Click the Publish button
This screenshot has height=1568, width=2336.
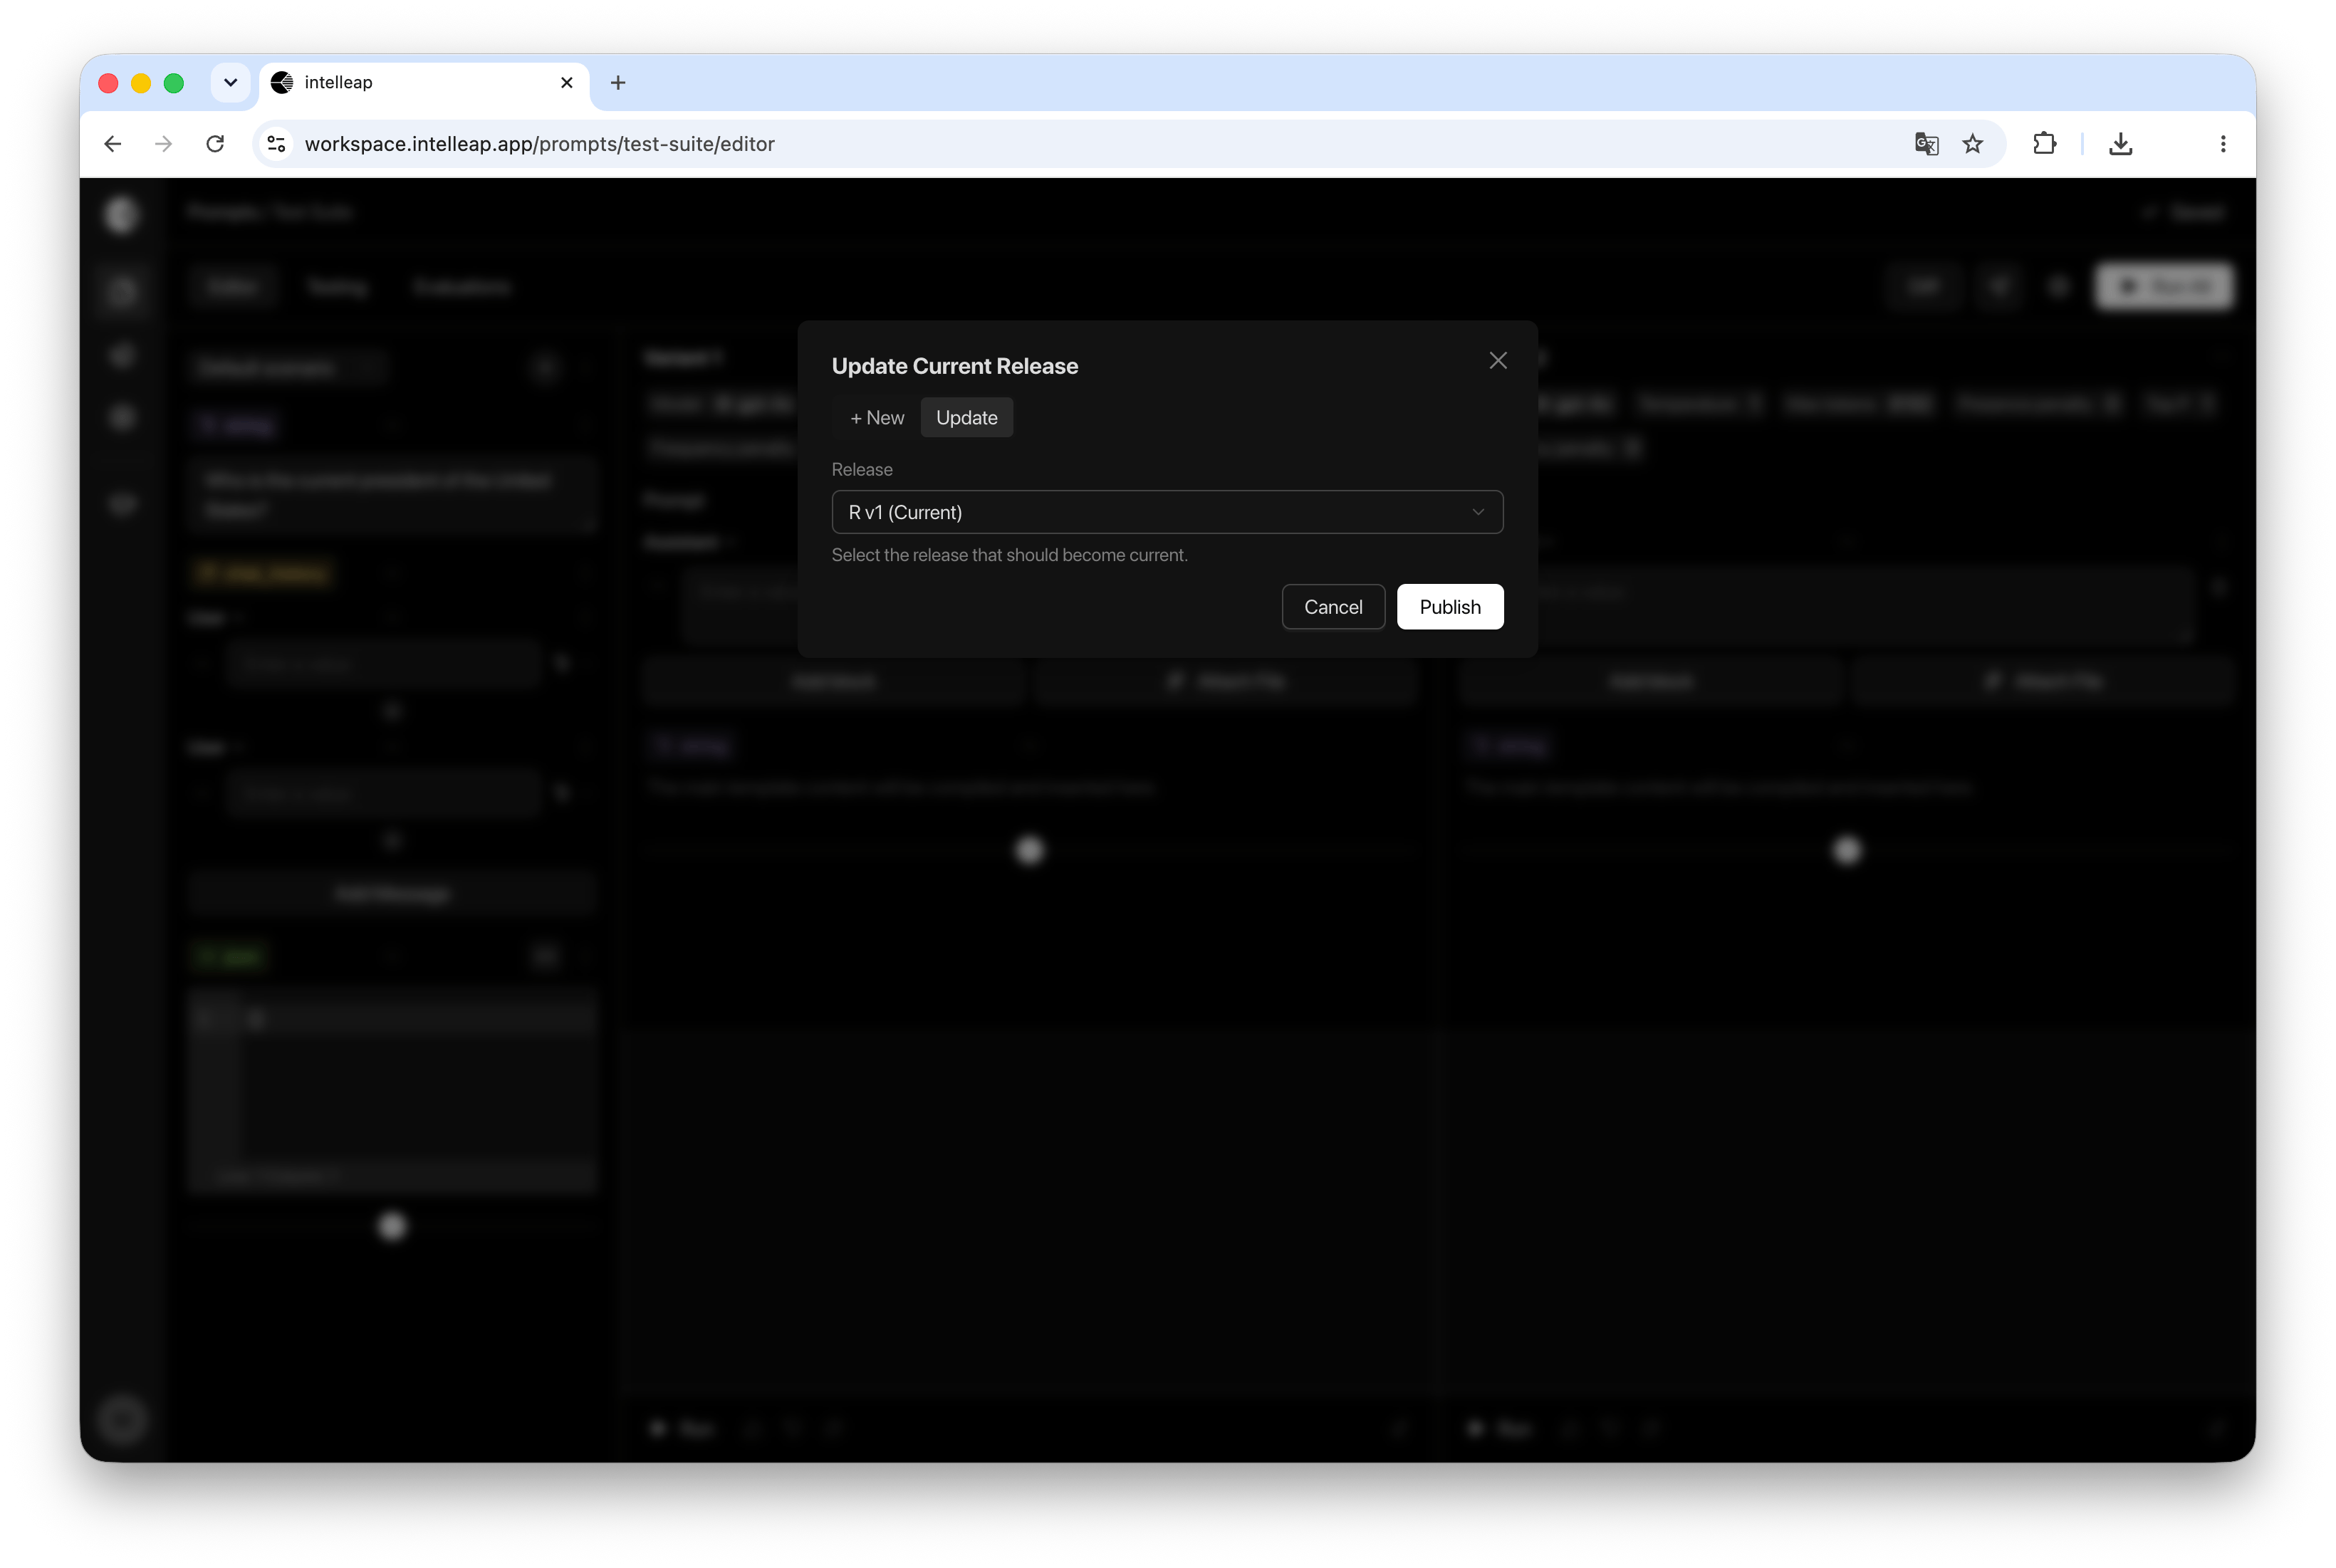1449,607
